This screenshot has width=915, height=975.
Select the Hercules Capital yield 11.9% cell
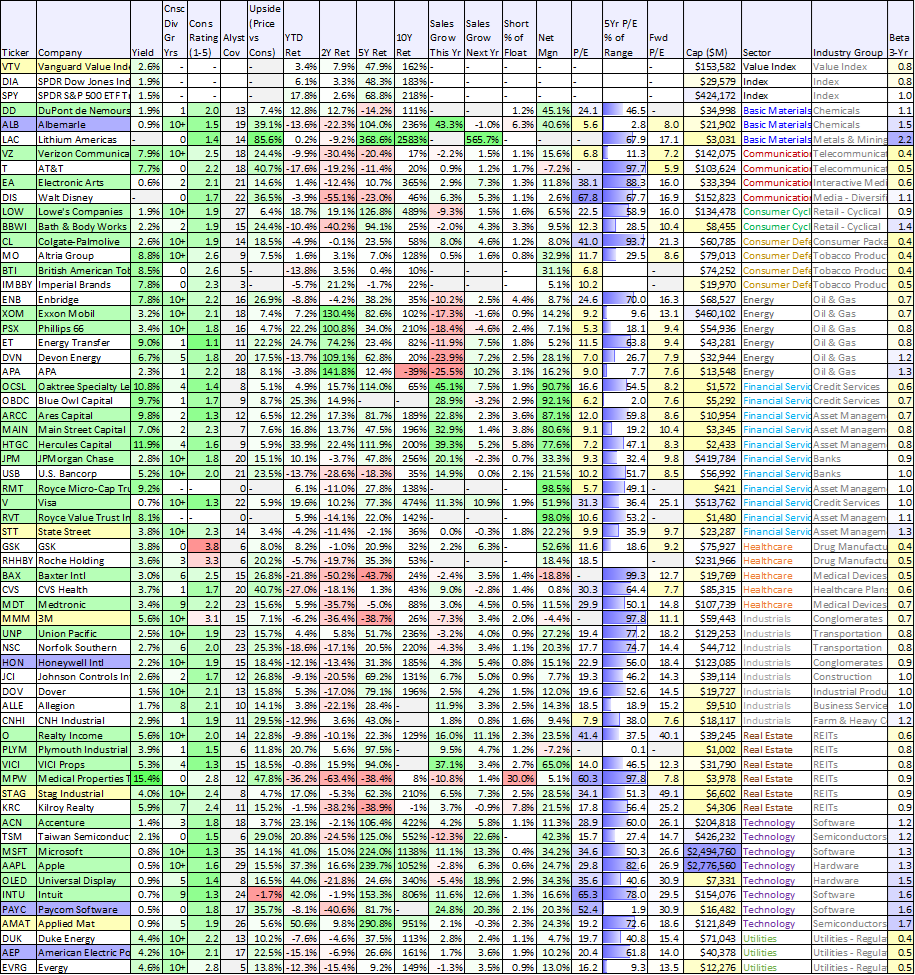pyautogui.click(x=146, y=444)
